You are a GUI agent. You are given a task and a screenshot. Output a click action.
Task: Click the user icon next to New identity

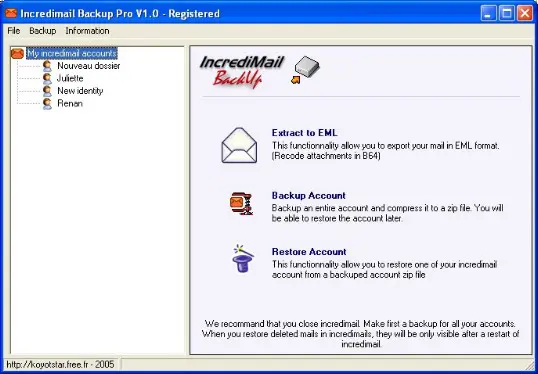click(47, 91)
